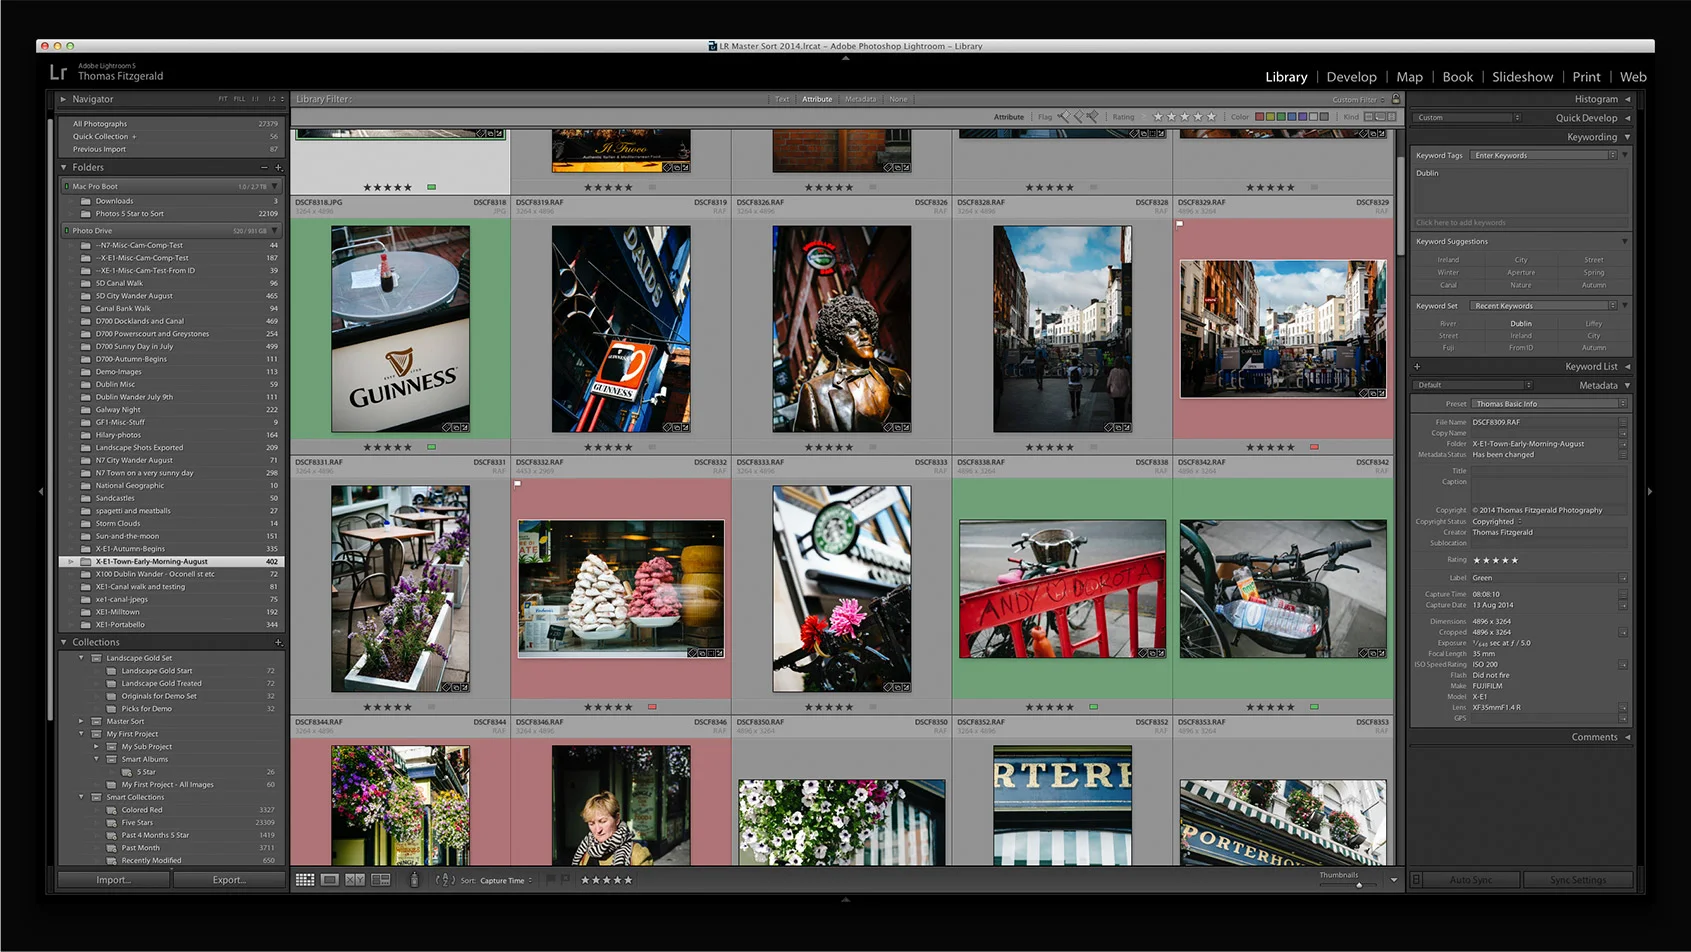Image resolution: width=1691 pixels, height=952 pixels.
Task: Select the Metadata filter tab
Action: pos(860,99)
